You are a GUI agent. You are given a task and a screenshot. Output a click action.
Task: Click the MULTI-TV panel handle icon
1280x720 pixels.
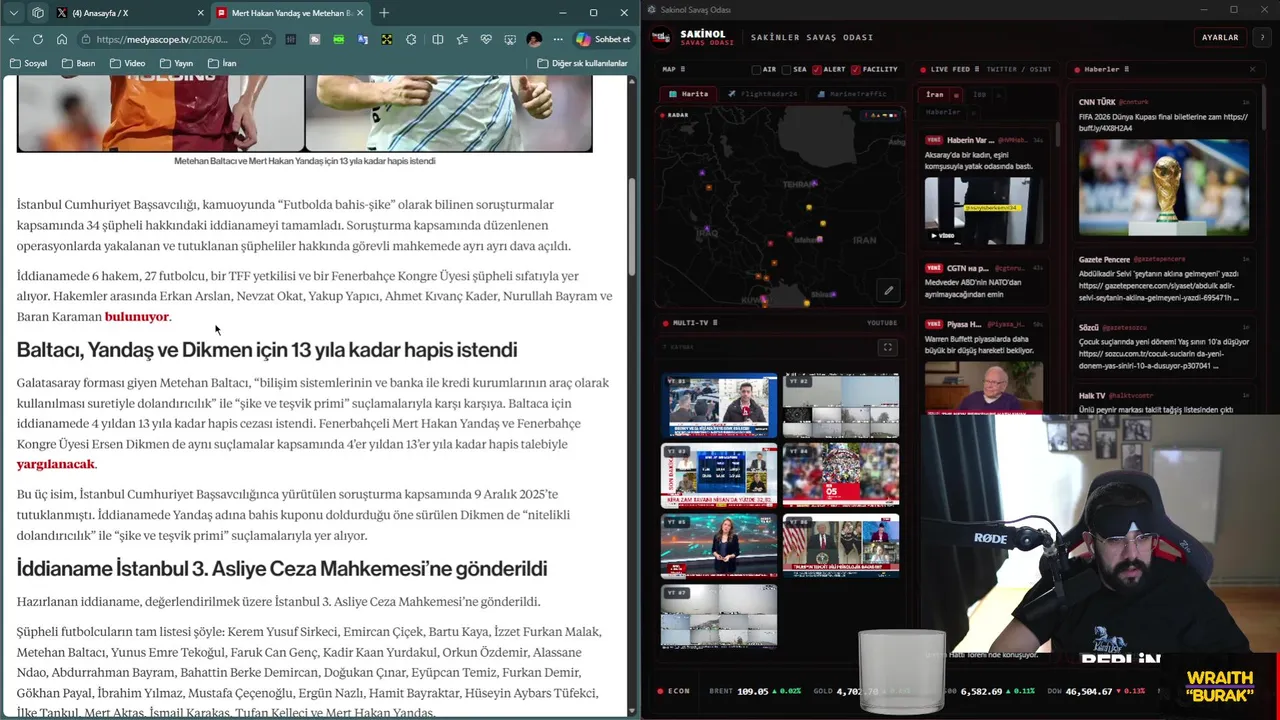coord(715,323)
